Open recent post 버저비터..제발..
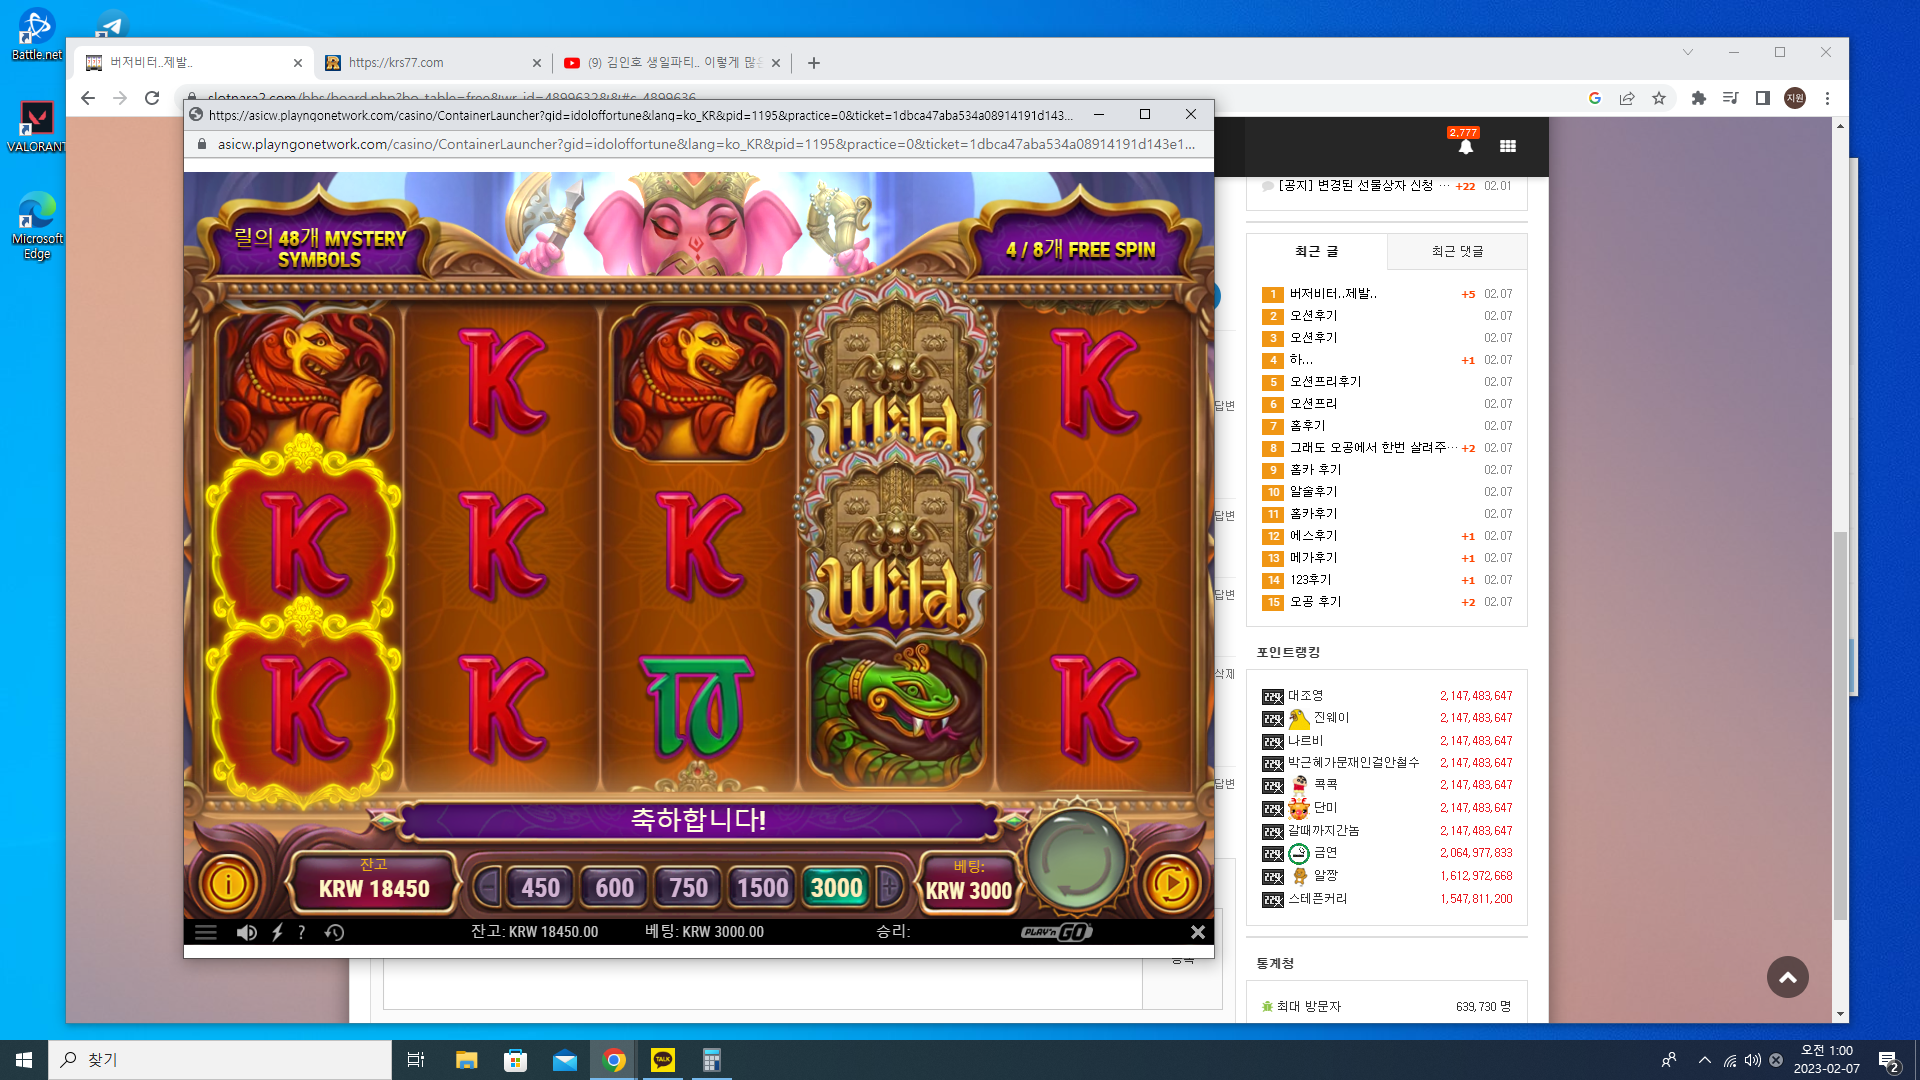The width and height of the screenshot is (1920, 1080). pyautogui.click(x=1333, y=294)
